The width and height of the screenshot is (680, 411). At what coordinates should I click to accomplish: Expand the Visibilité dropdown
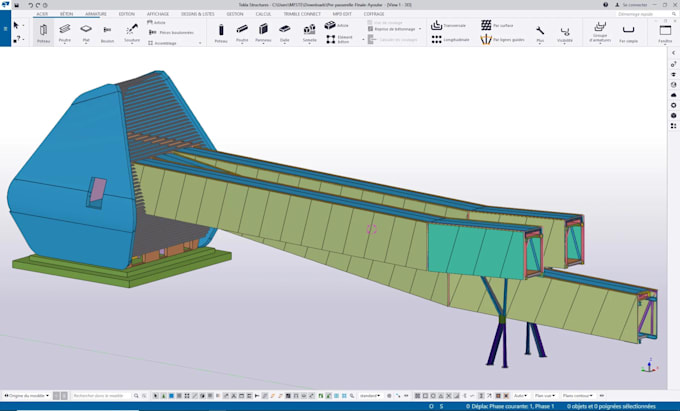pyautogui.click(x=565, y=33)
